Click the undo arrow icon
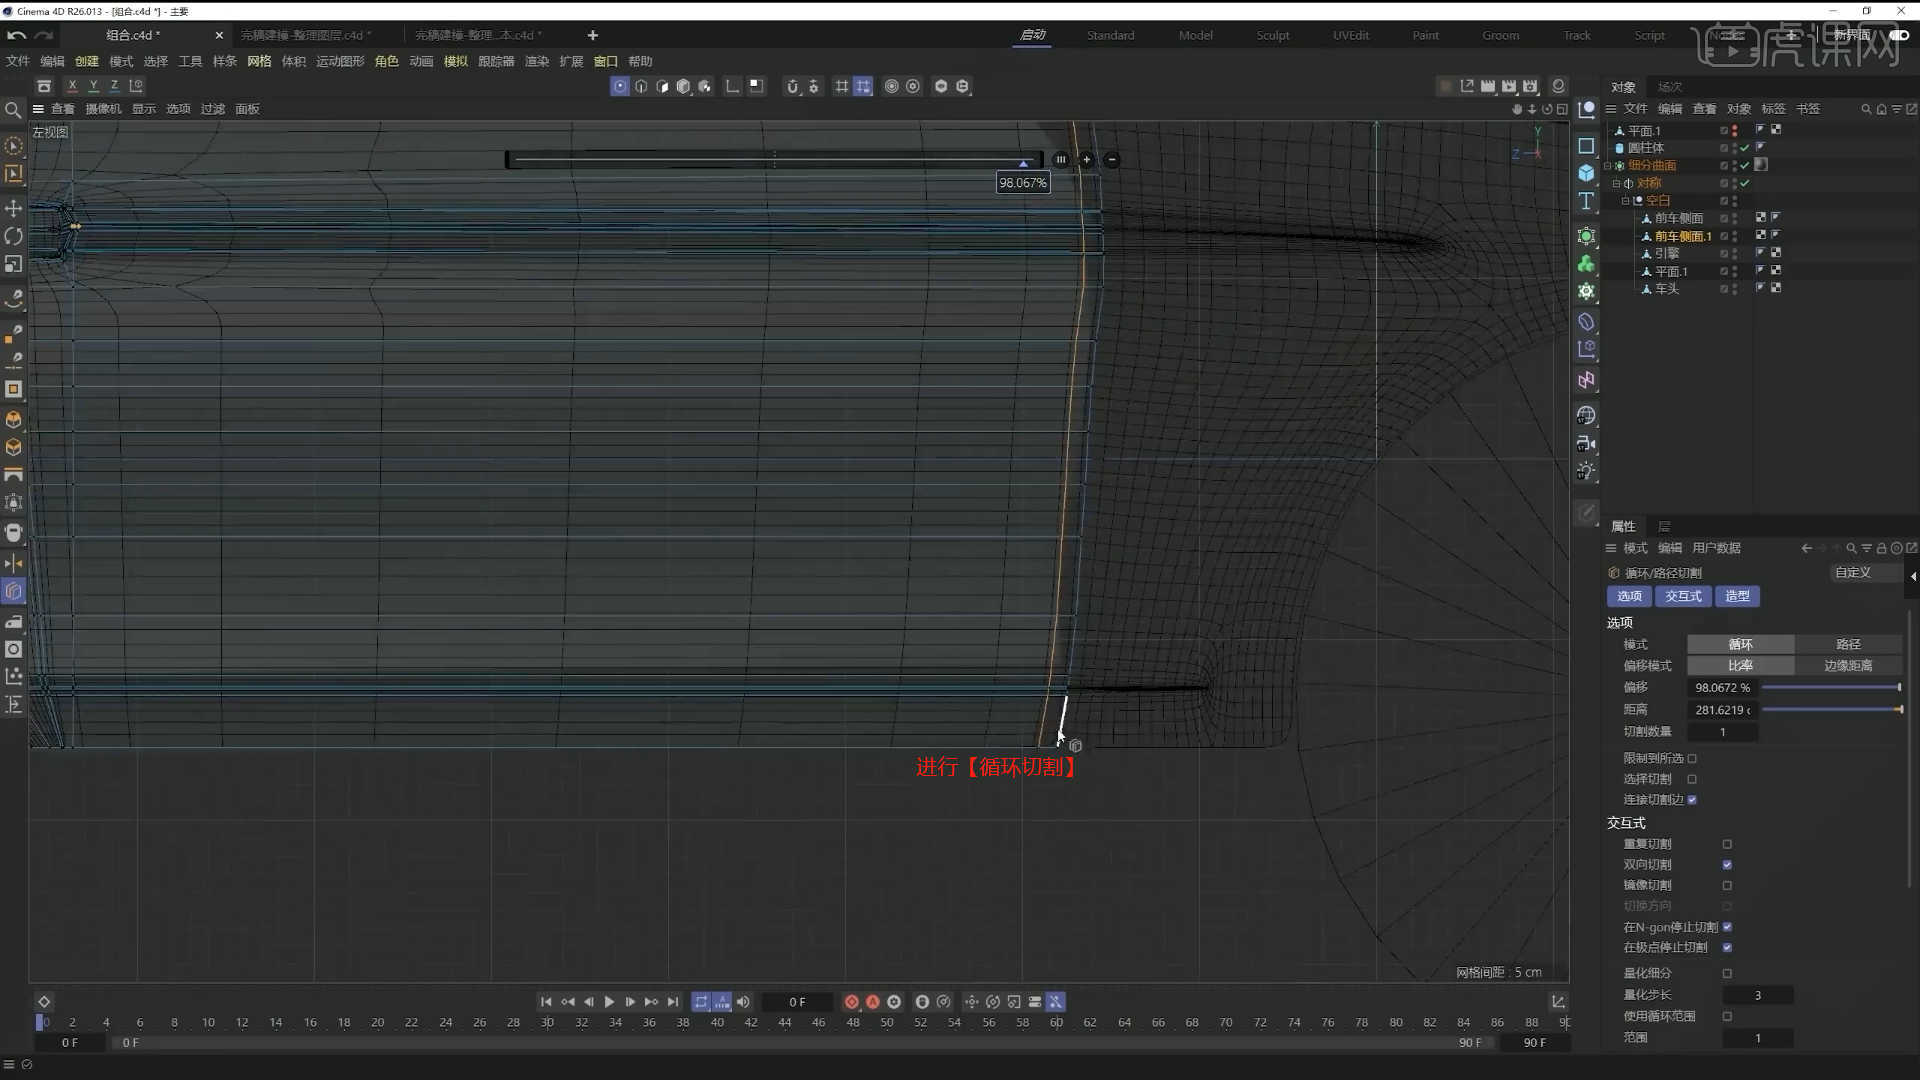Image resolution: width=1920 pixels, height=1080 pixels. [16, 35]
